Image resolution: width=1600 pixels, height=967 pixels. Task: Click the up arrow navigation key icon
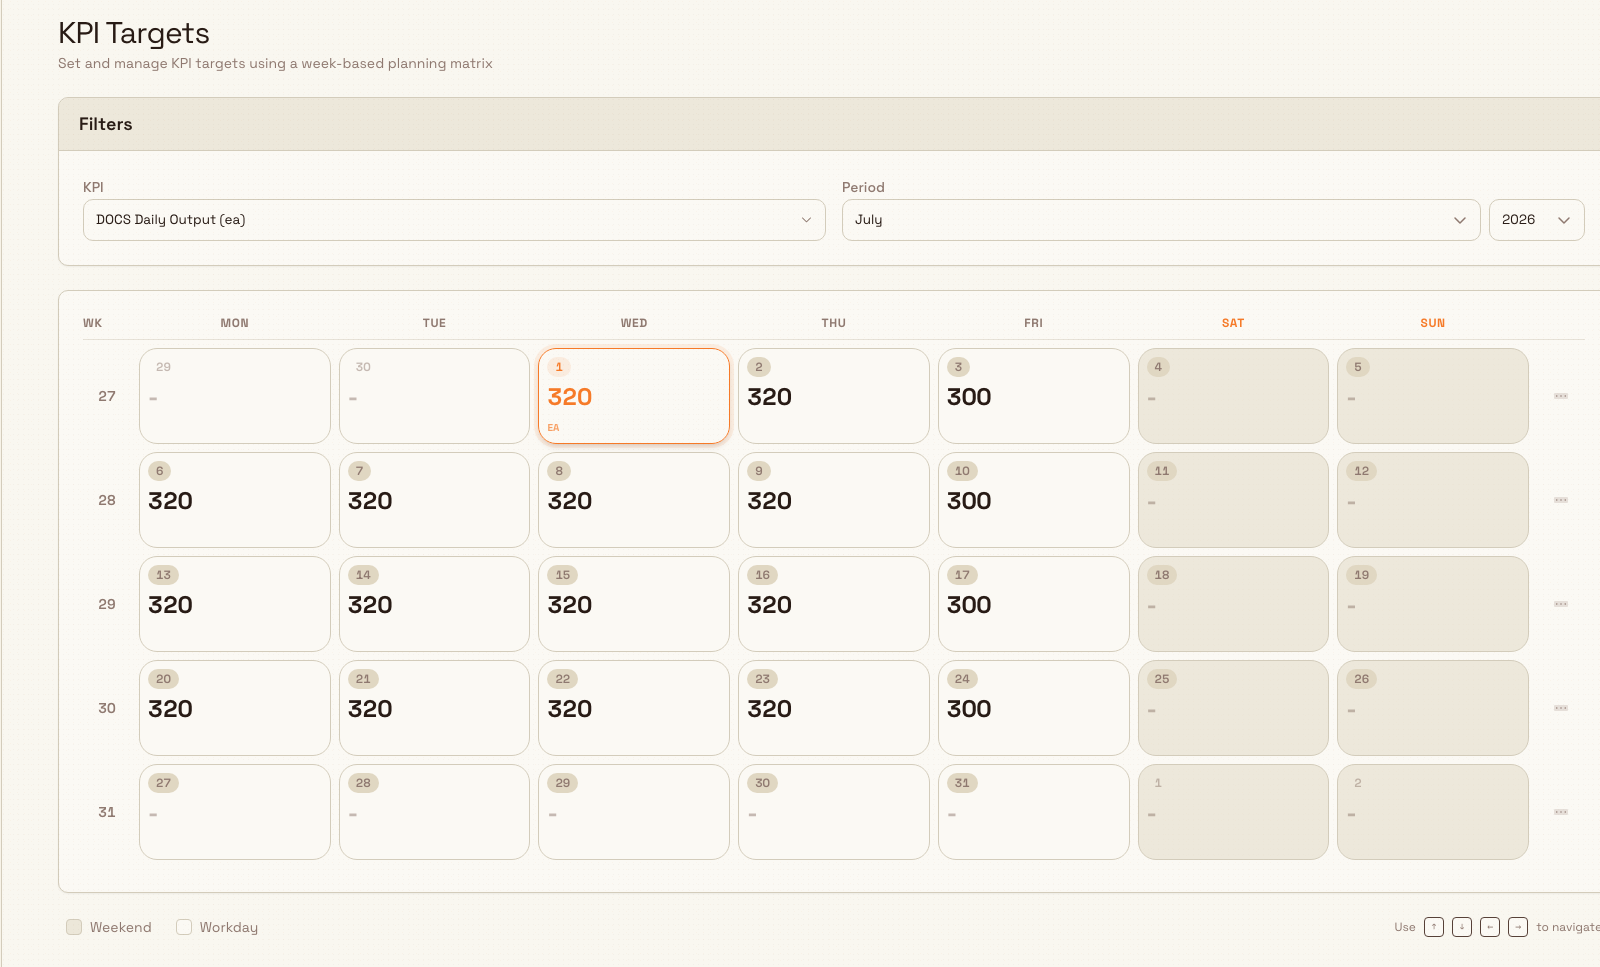(x=1434, y=927)
